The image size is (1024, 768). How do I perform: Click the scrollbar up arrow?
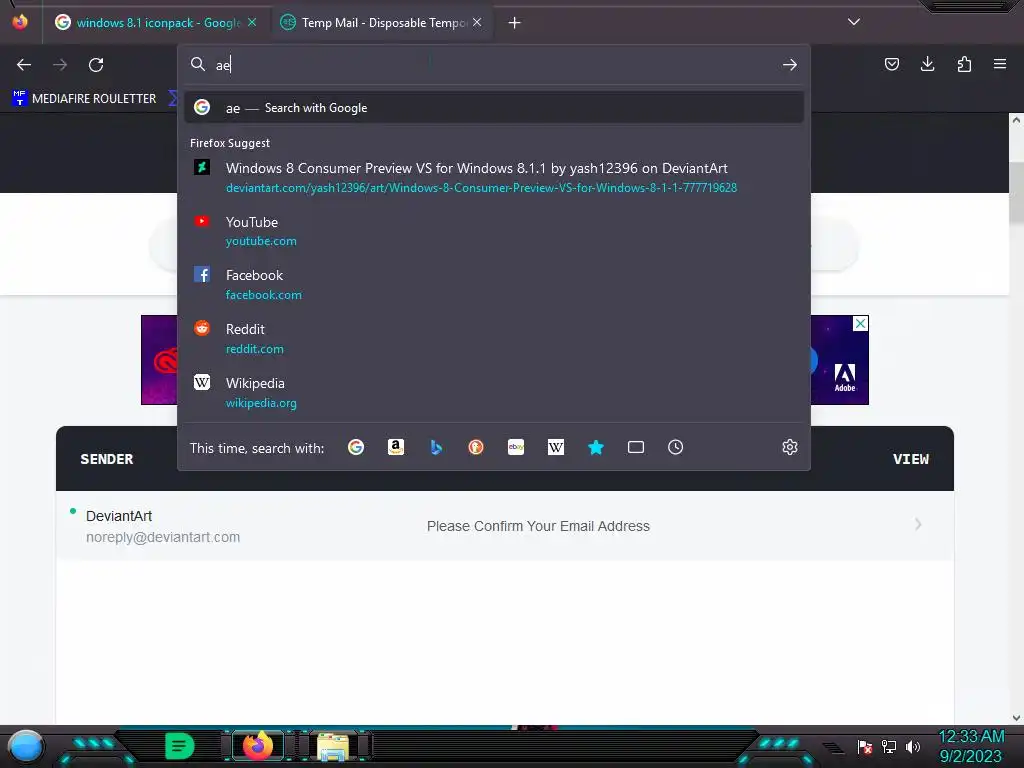tap(1016, 120)
